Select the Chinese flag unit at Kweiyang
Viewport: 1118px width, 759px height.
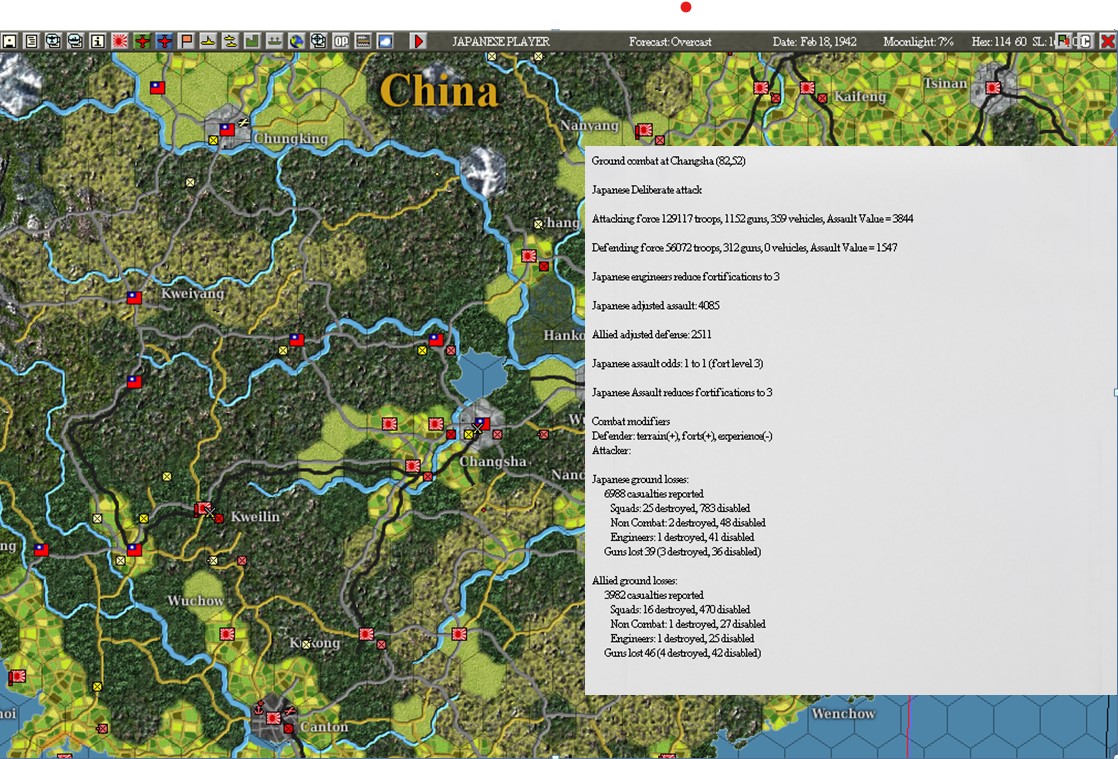pos(134,297)
